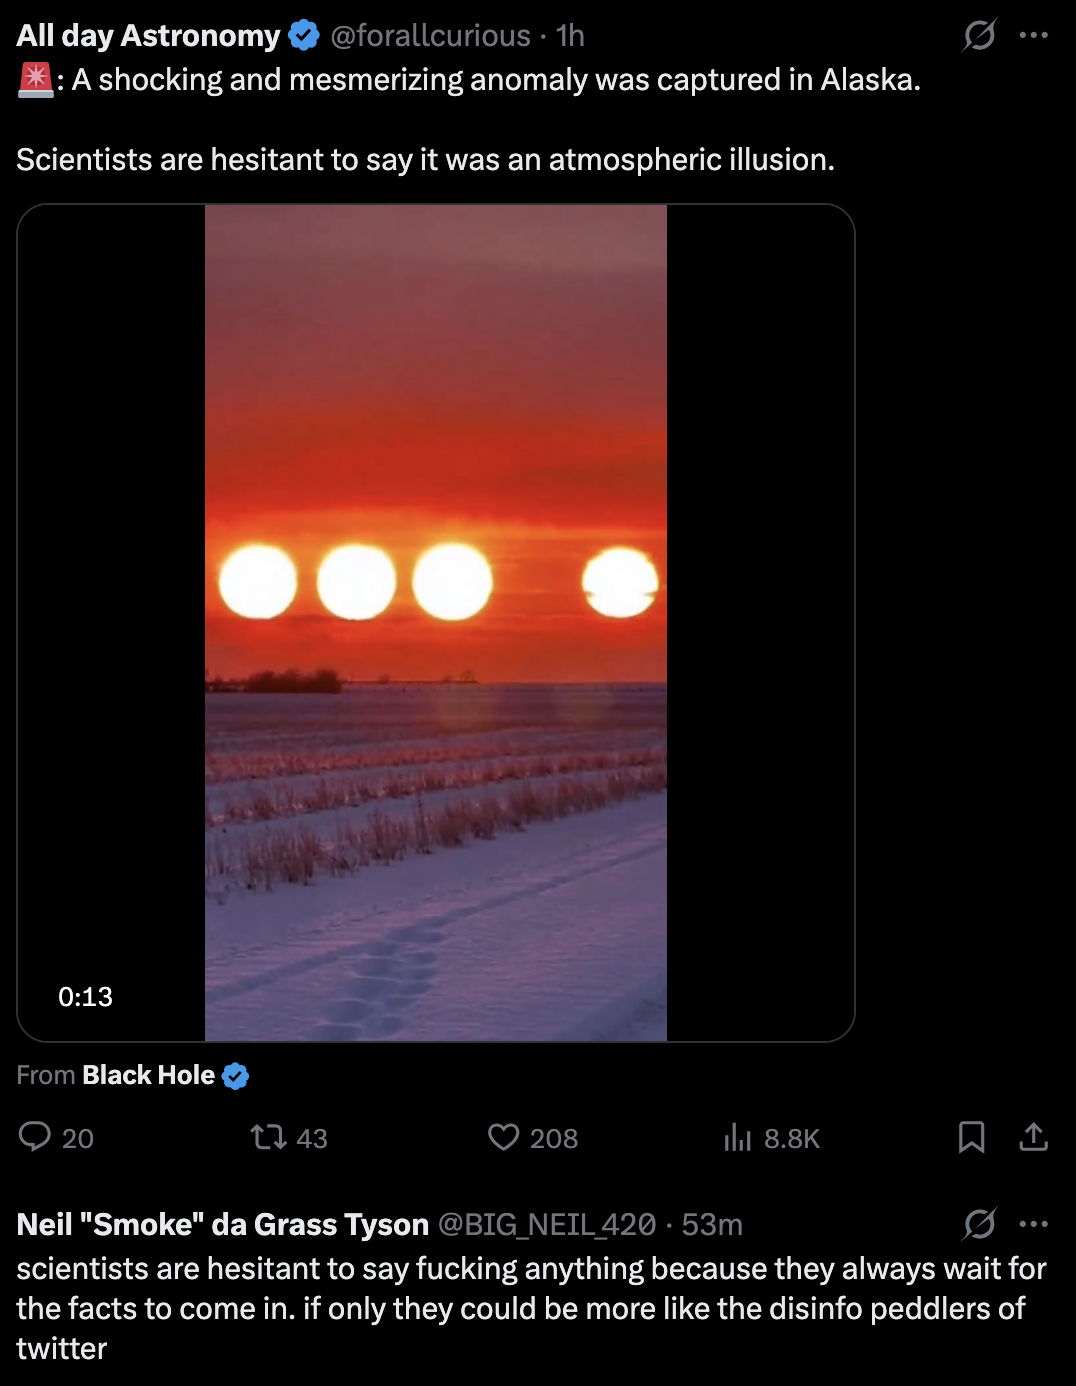Open All day Astronomy profile name

[x=148, y=36]
